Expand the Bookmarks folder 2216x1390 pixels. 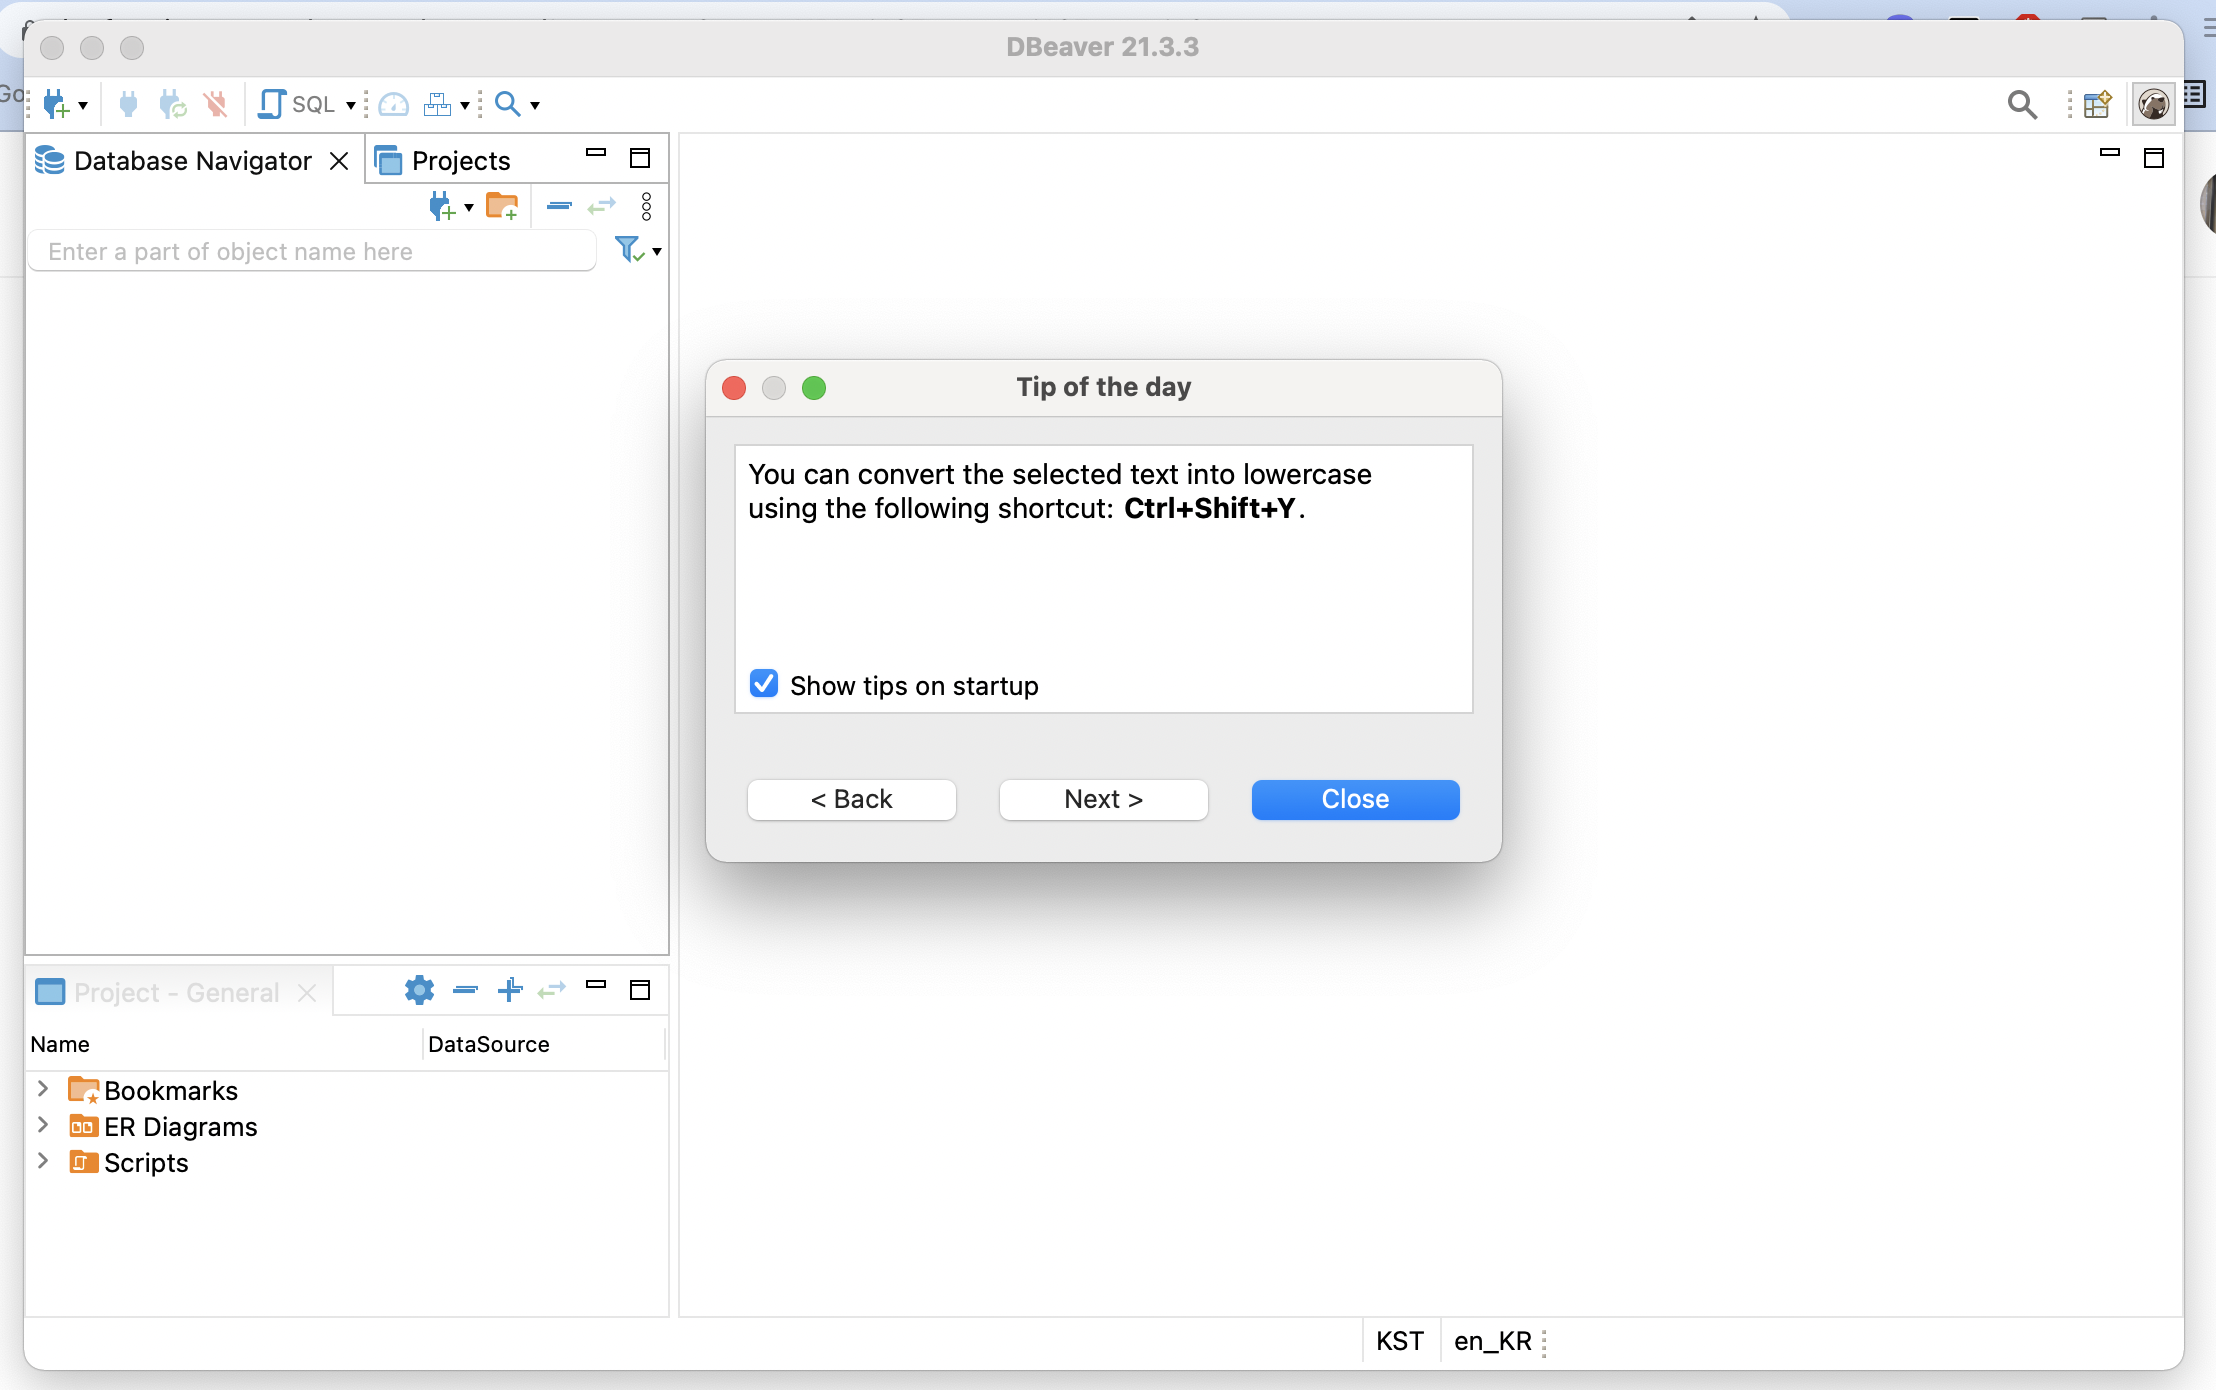[x=43, y=1089]
